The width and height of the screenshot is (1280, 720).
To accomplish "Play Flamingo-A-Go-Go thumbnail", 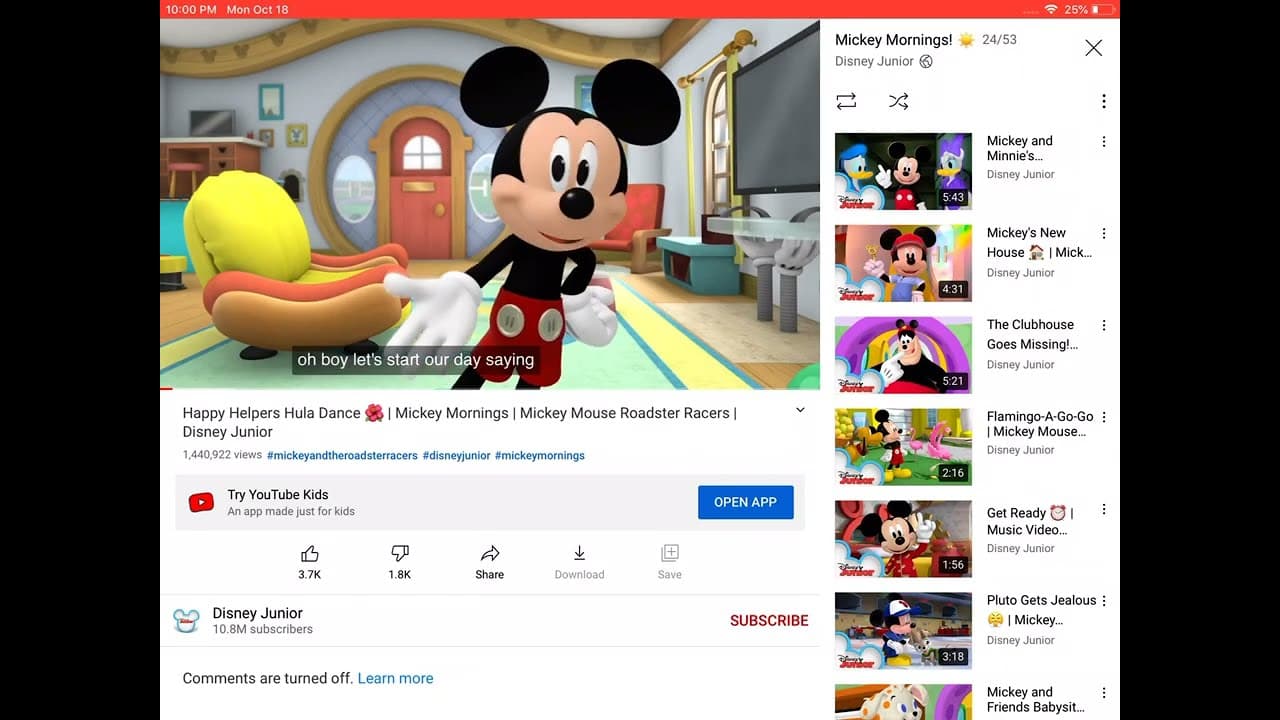I will 903,447.
